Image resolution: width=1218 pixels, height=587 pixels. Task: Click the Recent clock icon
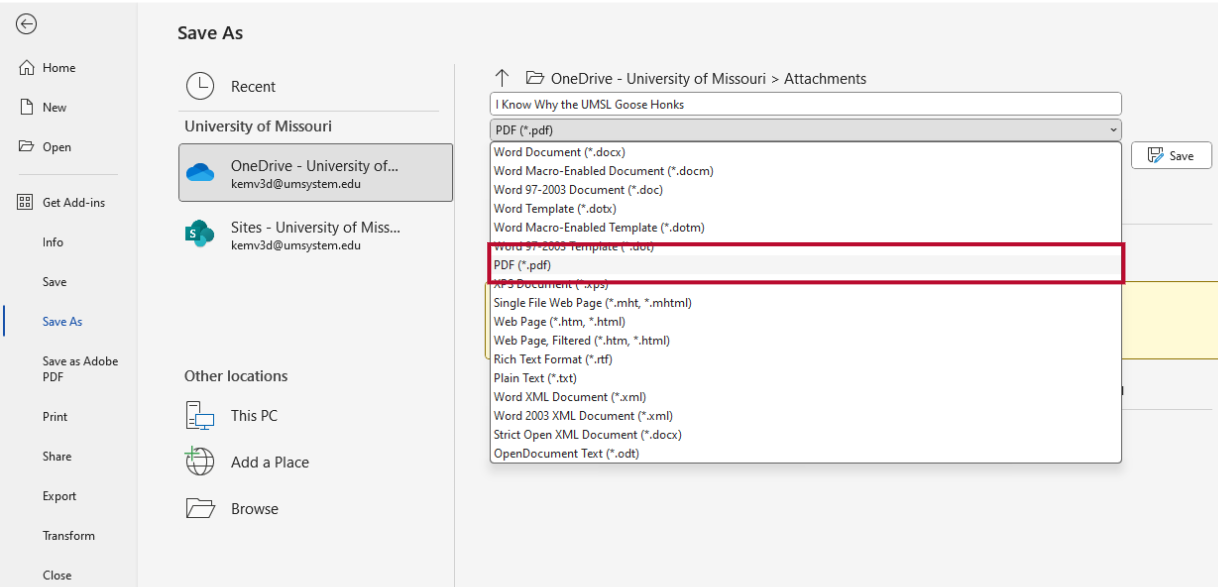[200, 87]
